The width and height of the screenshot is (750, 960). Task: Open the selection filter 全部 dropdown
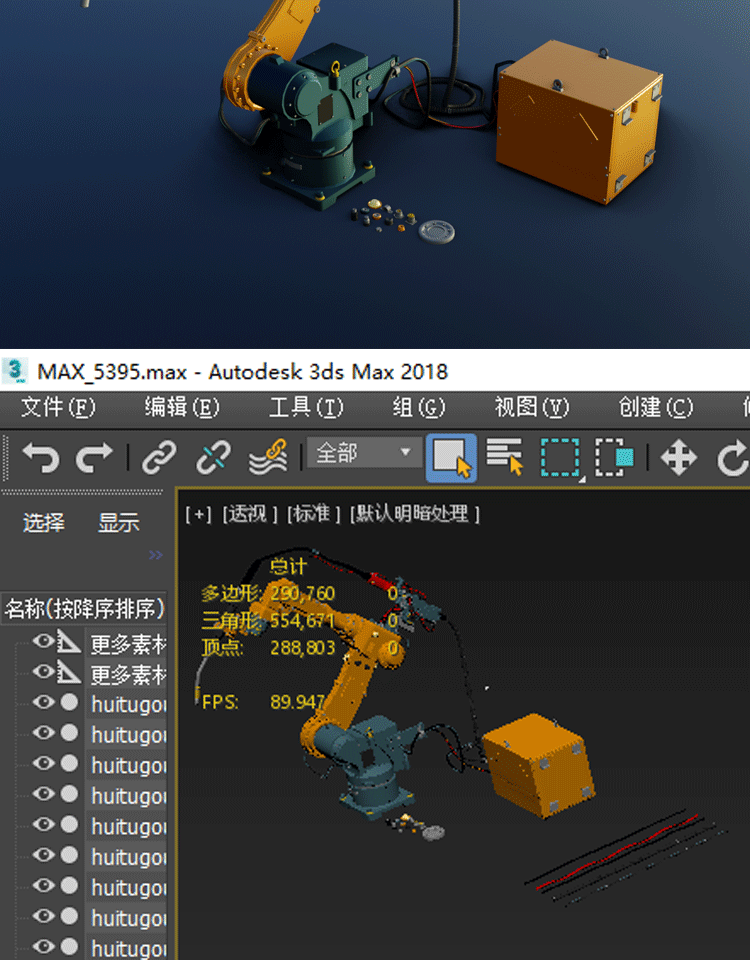[x=364, y=453]
